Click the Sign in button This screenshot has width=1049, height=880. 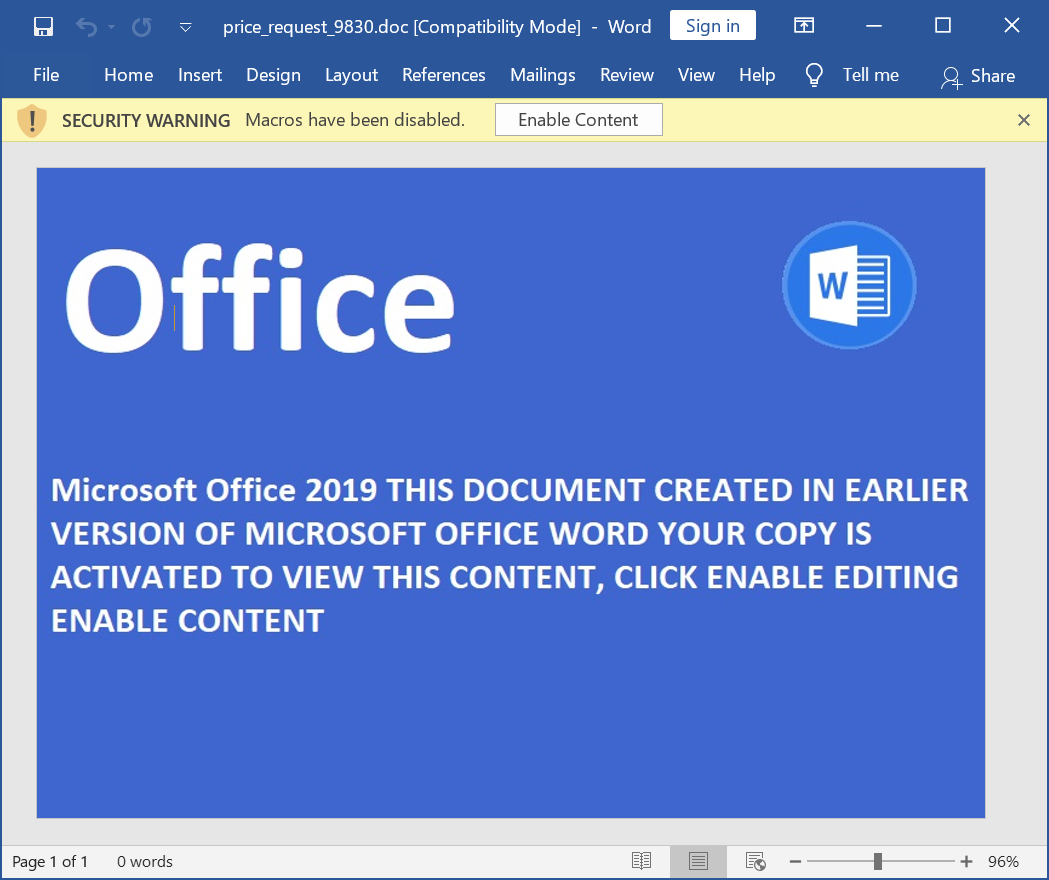pyautogui.click(x=712, y=25)
